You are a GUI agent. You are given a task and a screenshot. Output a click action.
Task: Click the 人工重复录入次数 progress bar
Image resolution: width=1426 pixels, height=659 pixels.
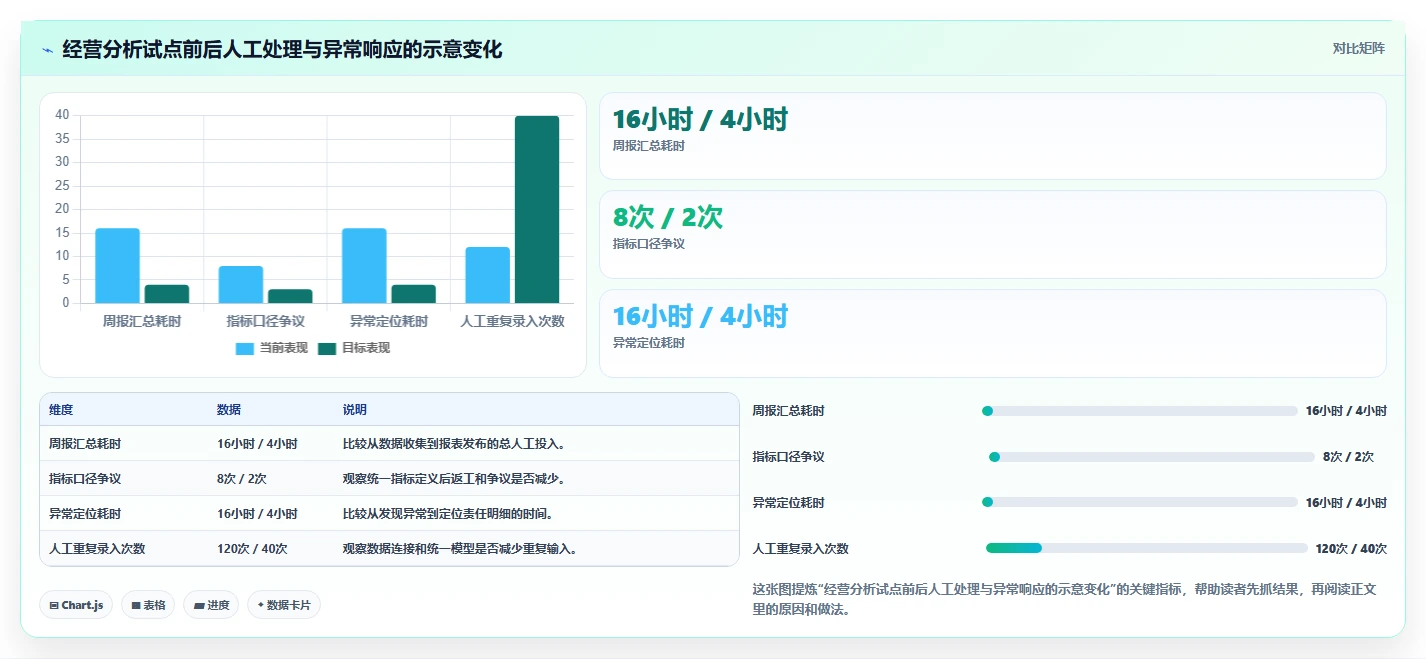1147,548
